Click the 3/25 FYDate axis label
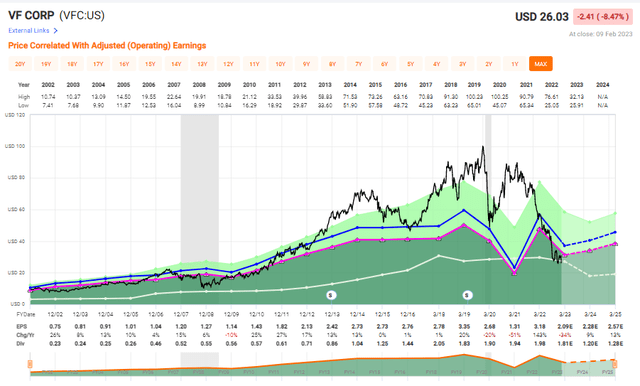640x386 pixels. [x=615, y=315]
